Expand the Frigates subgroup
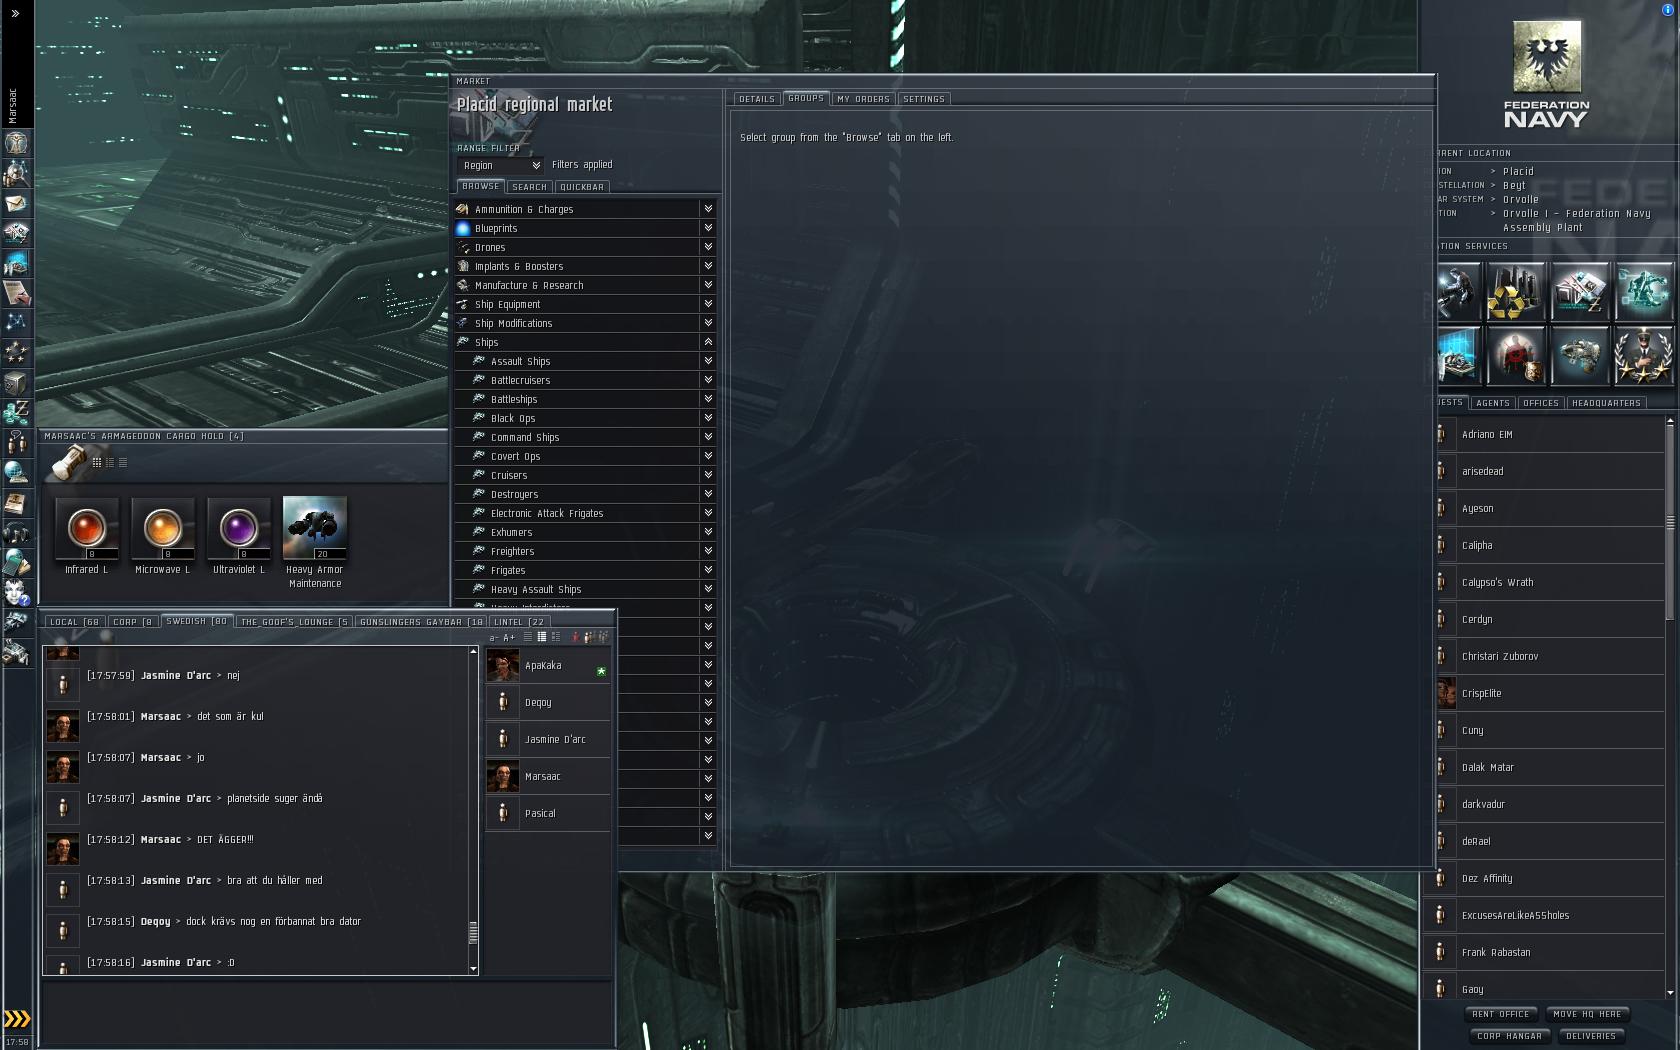 (708, 570)
